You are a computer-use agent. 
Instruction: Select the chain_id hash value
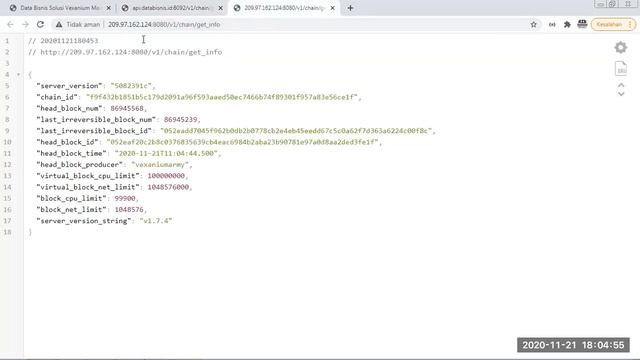(222, 97)
